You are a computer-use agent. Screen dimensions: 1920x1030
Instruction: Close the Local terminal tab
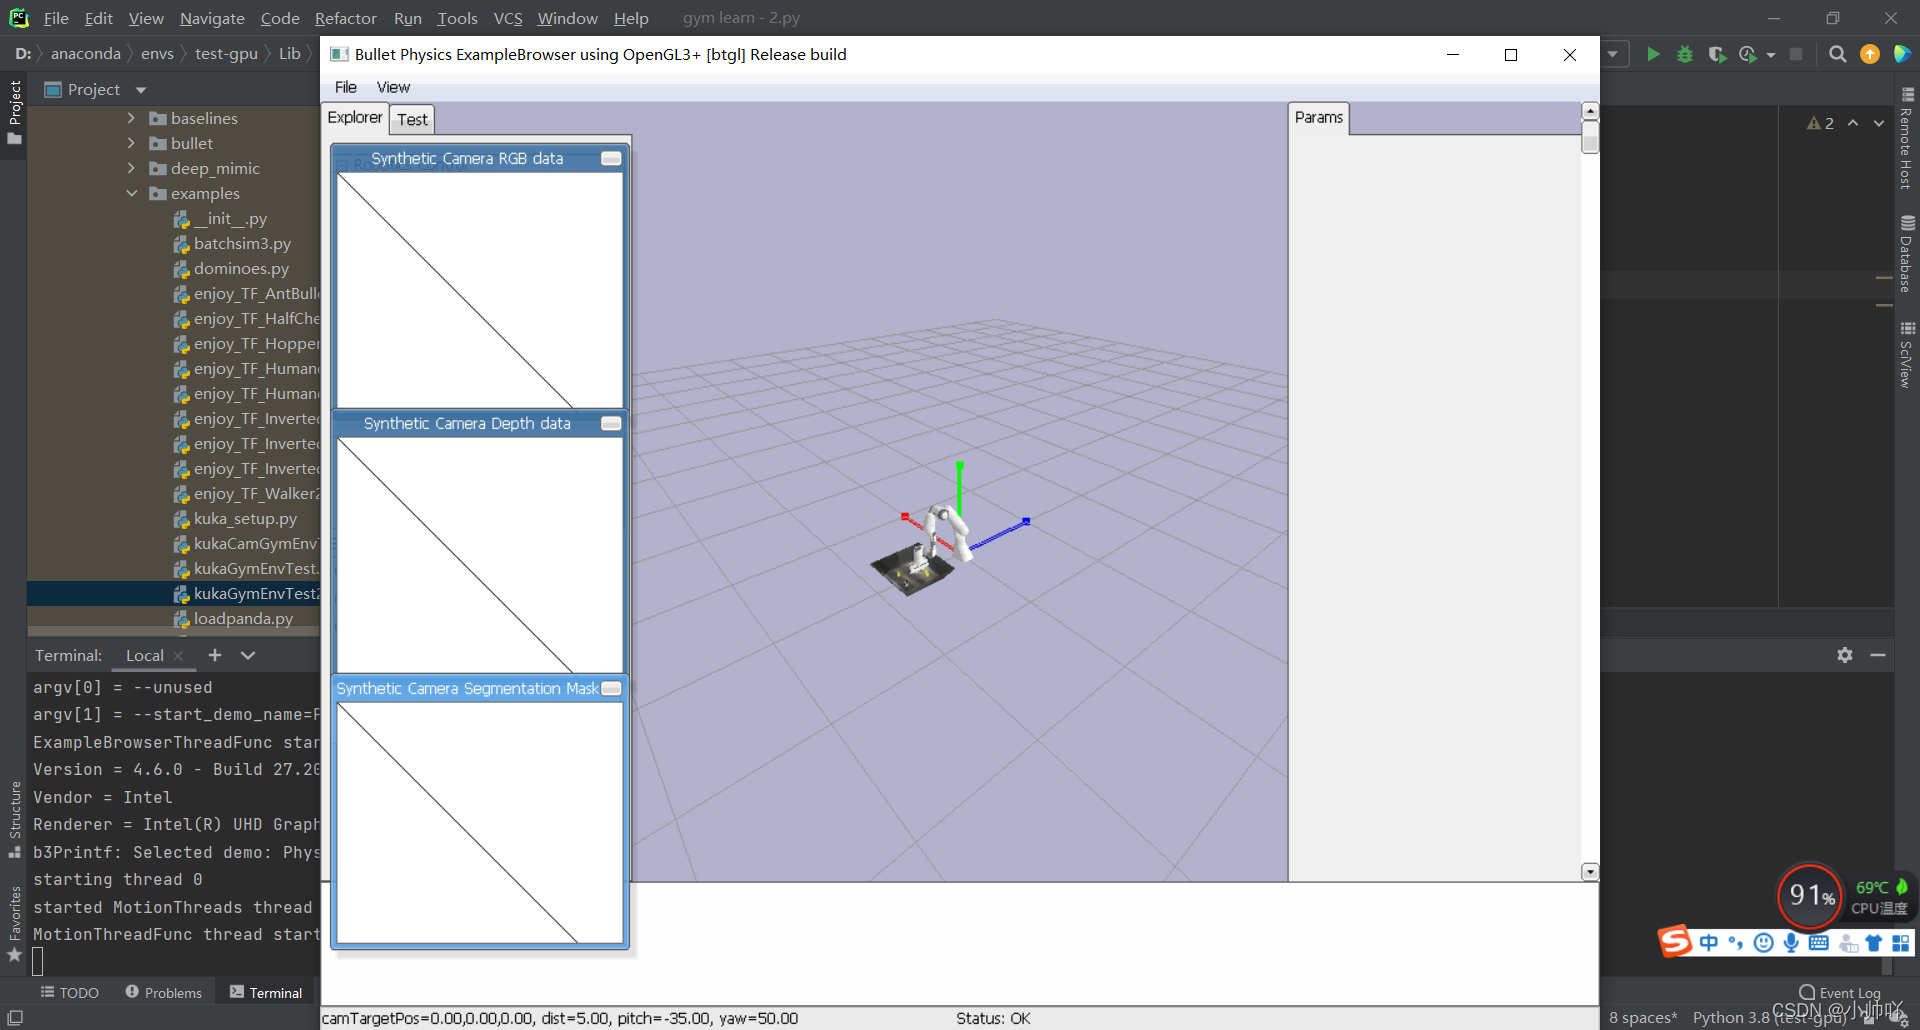[x=178, y=656]
